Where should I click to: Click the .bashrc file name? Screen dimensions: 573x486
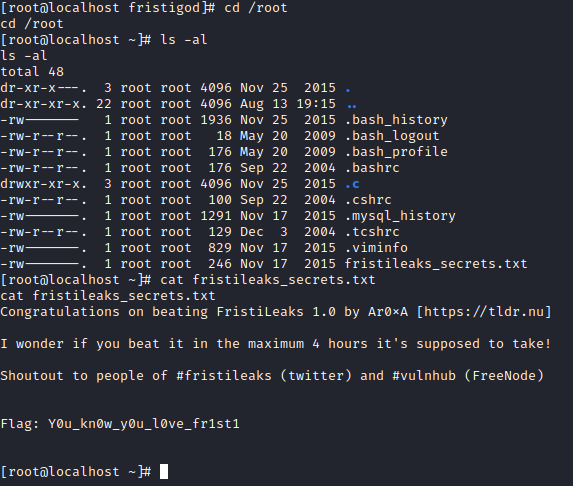372,168
